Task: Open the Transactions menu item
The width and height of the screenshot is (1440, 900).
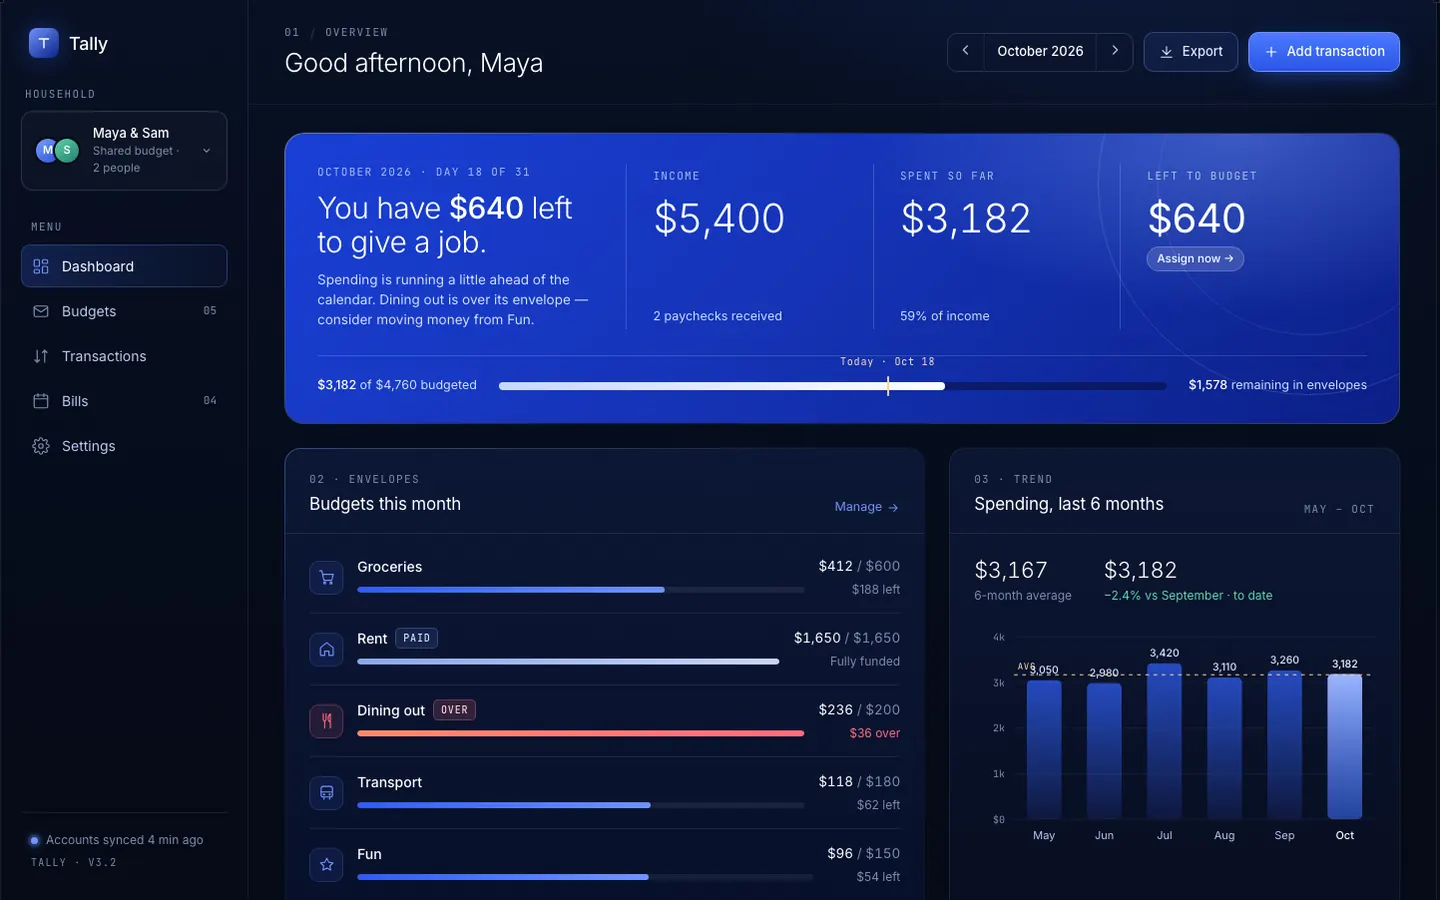Action: [x=124, y=356]
